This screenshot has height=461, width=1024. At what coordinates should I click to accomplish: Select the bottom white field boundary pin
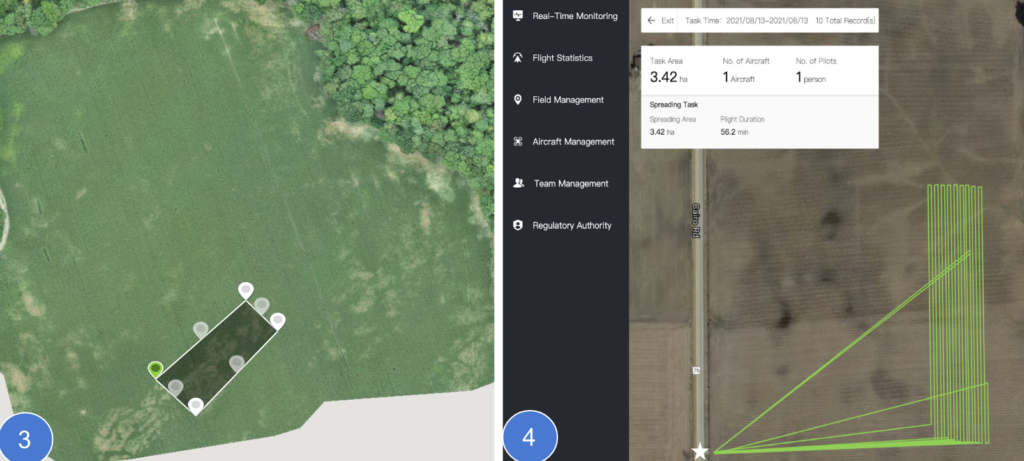click(195, 406)
